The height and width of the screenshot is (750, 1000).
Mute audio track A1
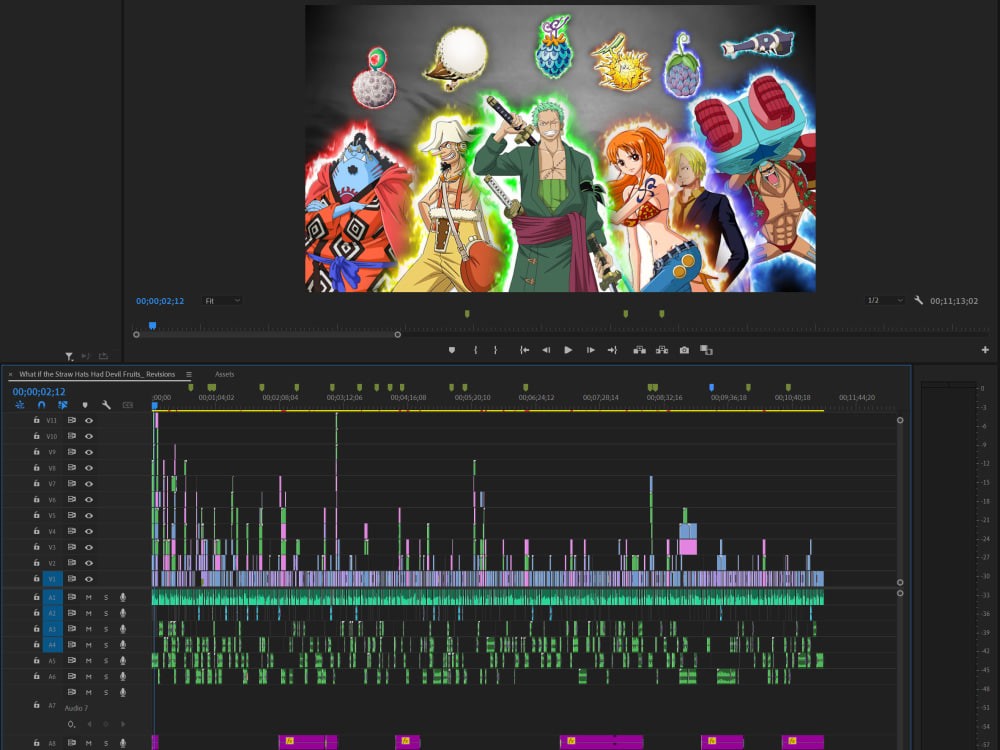(x=88, y=595)
